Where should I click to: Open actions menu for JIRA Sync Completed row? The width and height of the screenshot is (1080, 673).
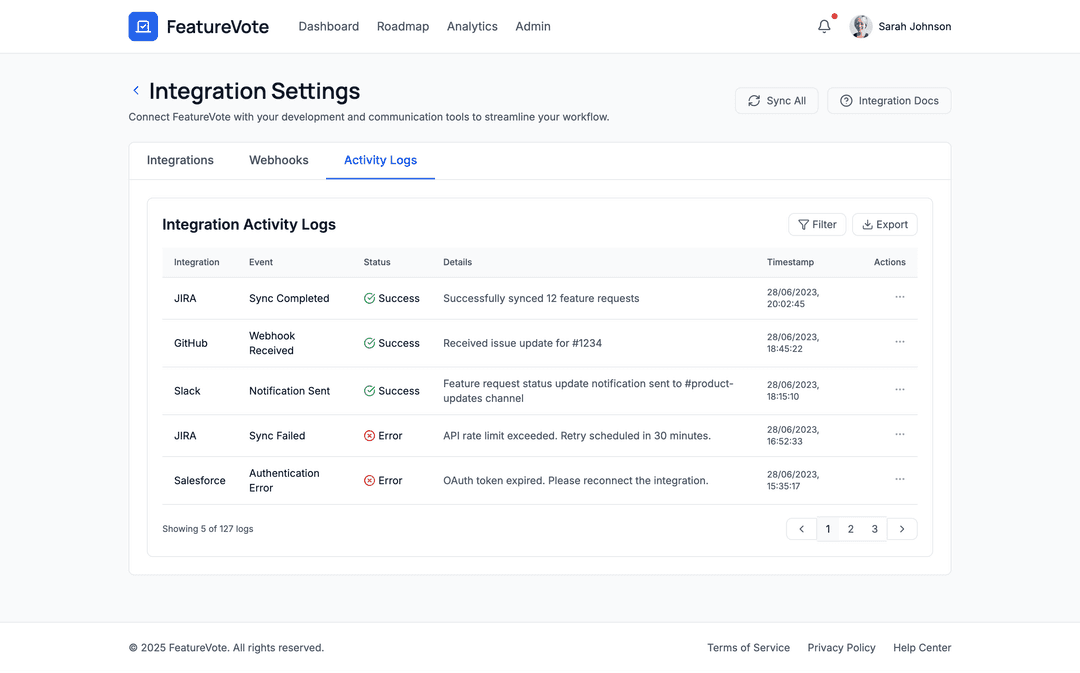coord(899,297)
